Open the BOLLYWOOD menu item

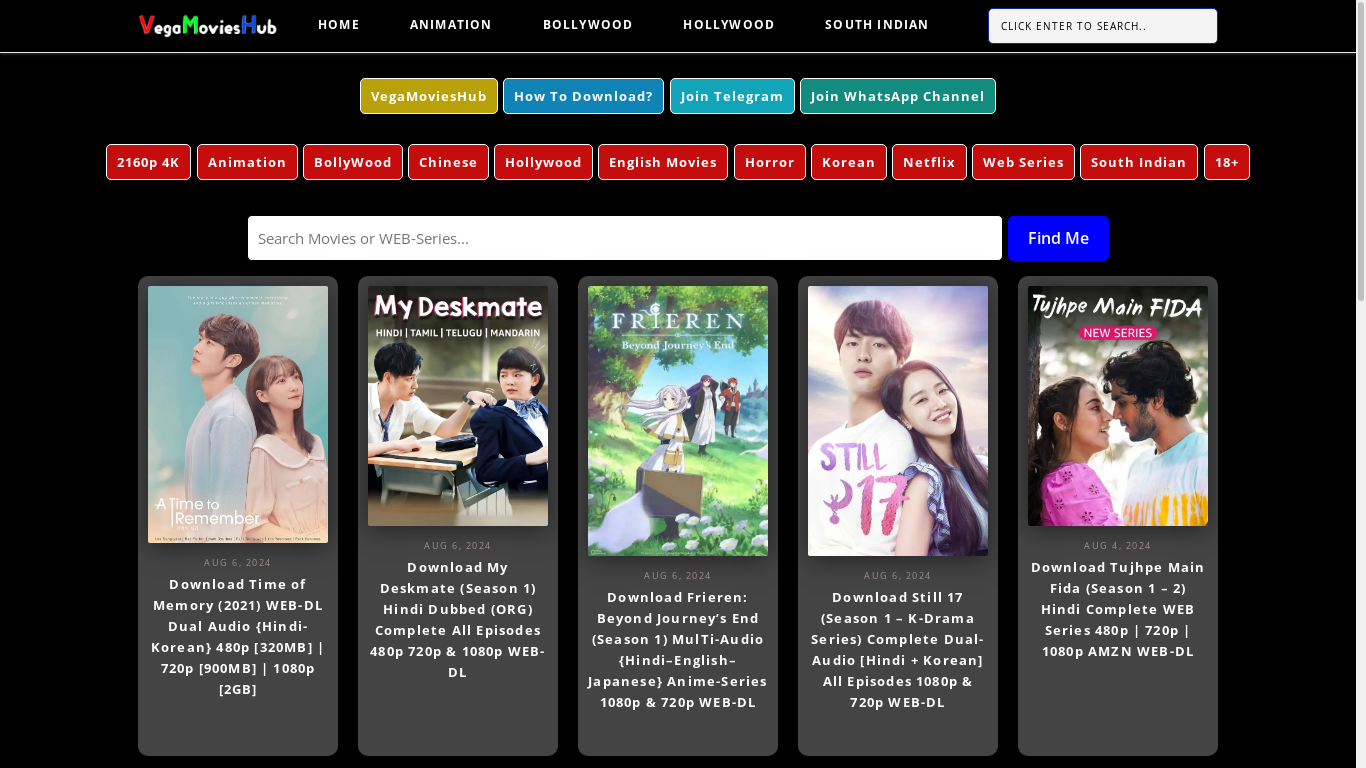(x=588, y=25)
